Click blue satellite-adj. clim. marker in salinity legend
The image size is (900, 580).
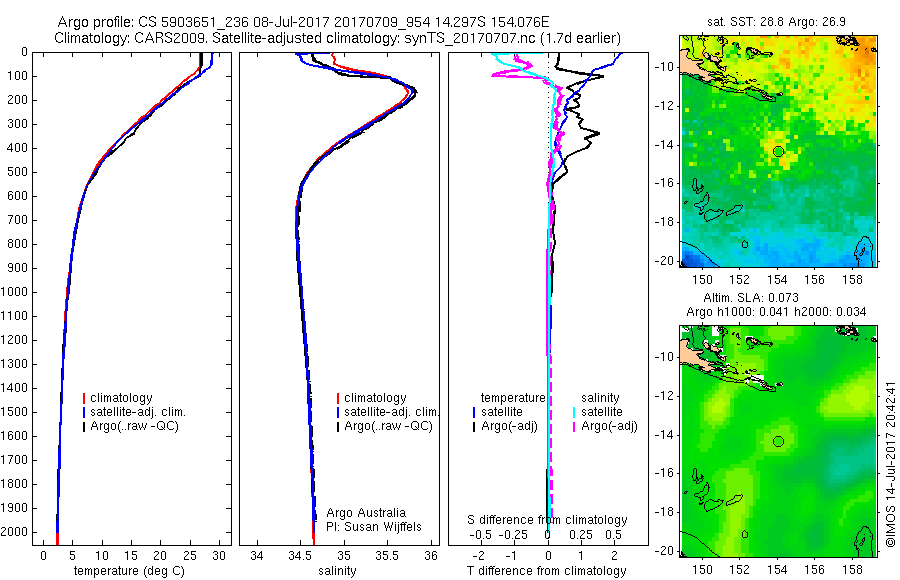[338, 412]
